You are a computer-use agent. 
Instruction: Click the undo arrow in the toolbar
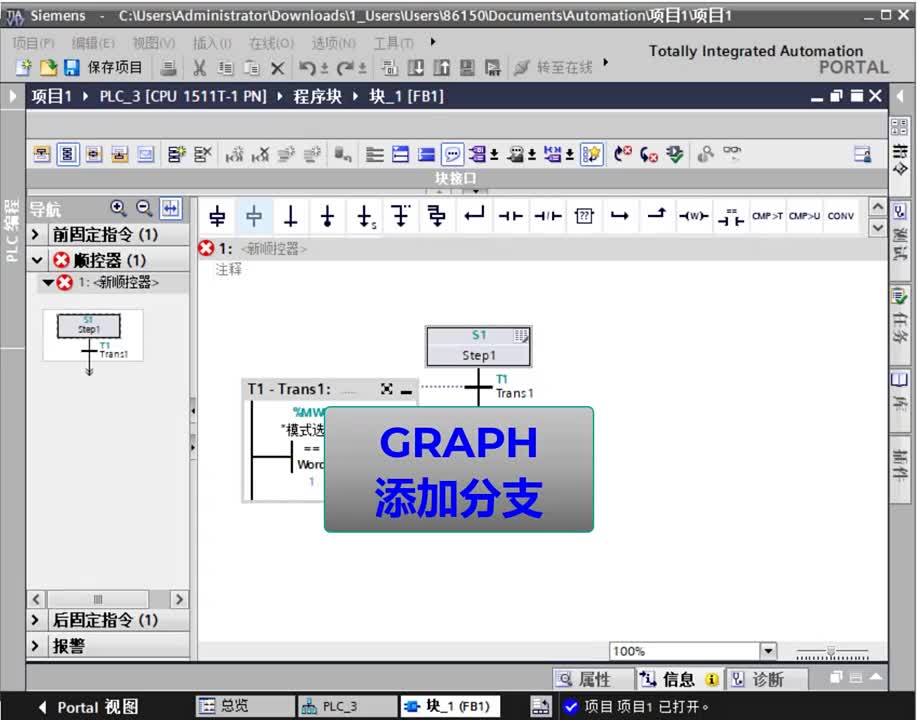[307, 68]
